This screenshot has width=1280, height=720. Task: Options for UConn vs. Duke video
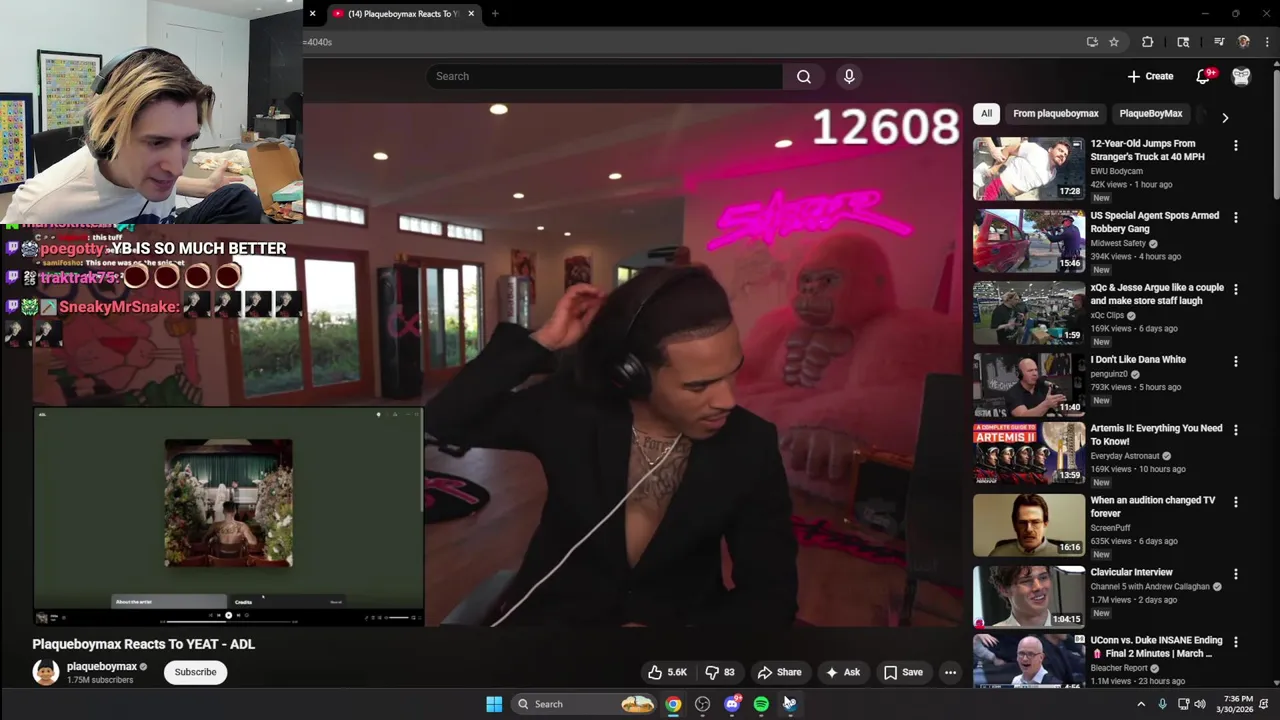coord(1235,642)
